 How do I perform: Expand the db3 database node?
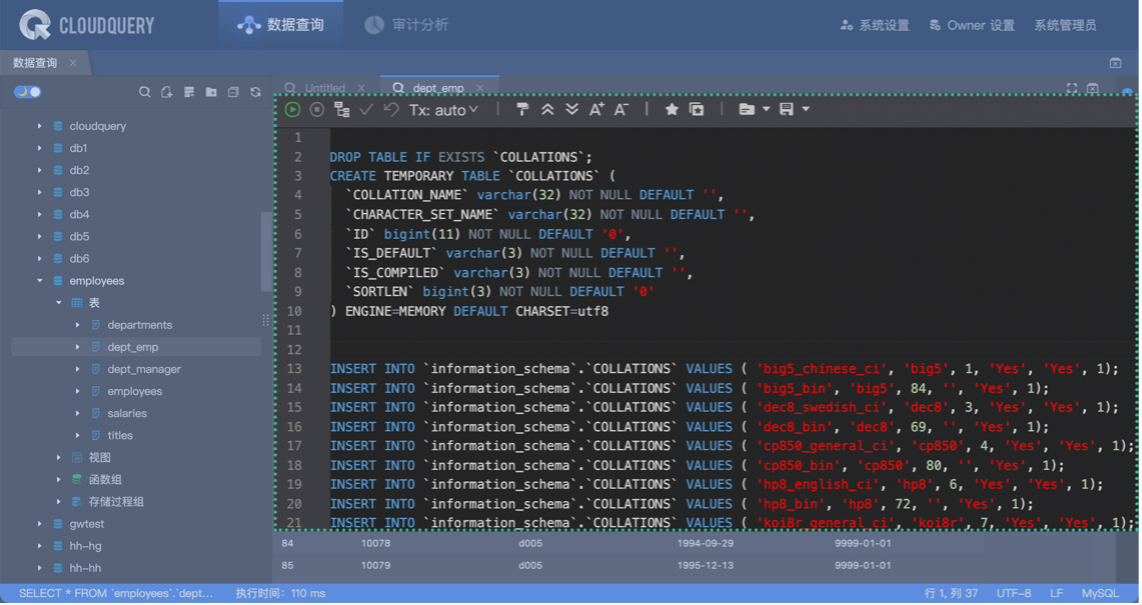[x=40, y=192]
